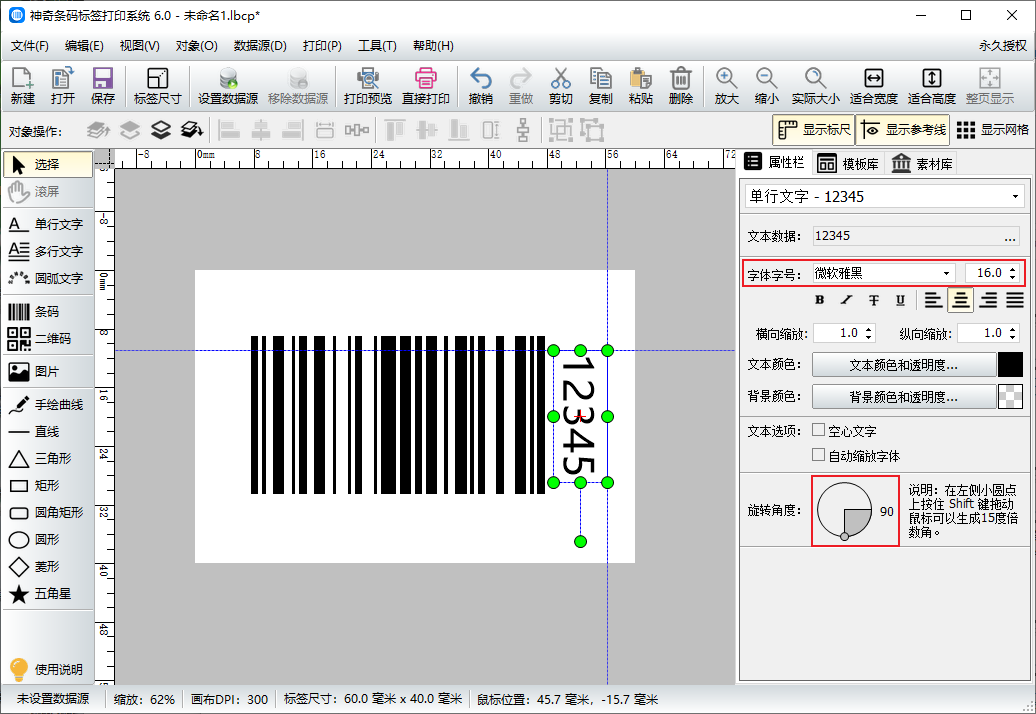Click the 适合高度 fit height icon
This screenshot has width=1036, height=714.
[932, 86]
